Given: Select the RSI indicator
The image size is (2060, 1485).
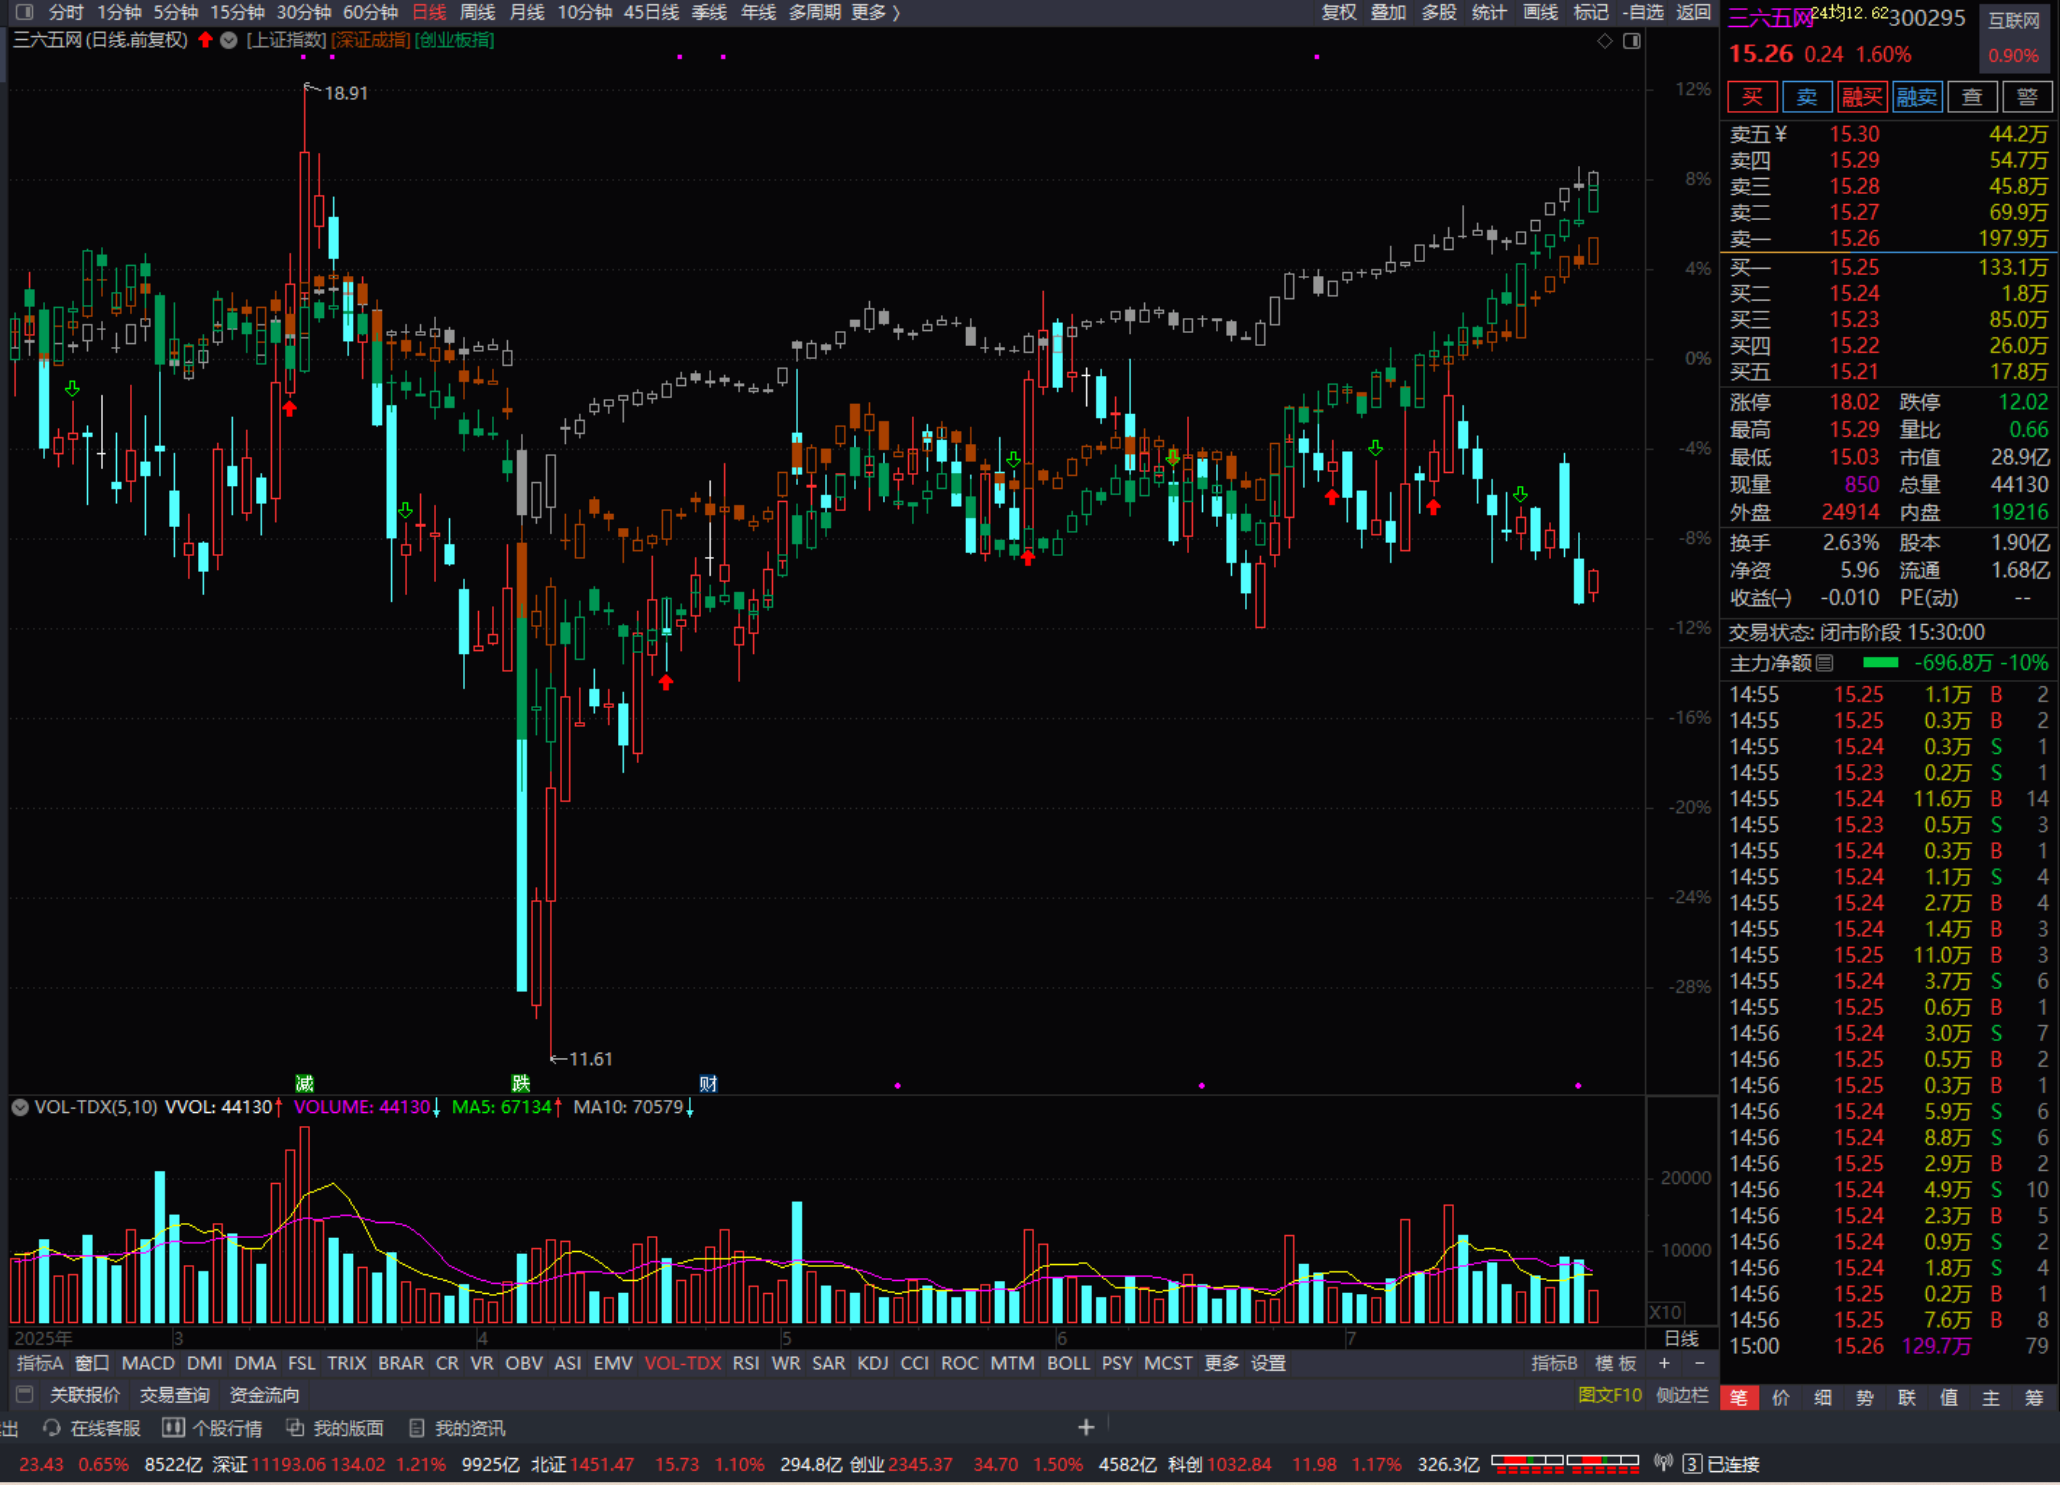Looking at the screenshot, I should pos(746,1363).
